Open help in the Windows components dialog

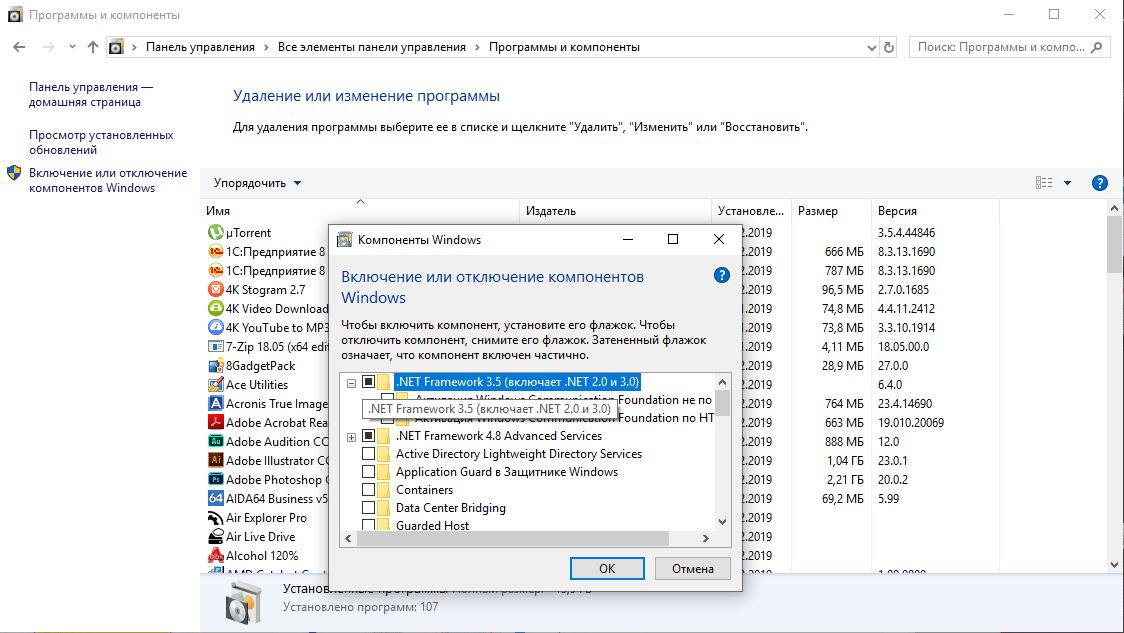(x=722, y=275)
